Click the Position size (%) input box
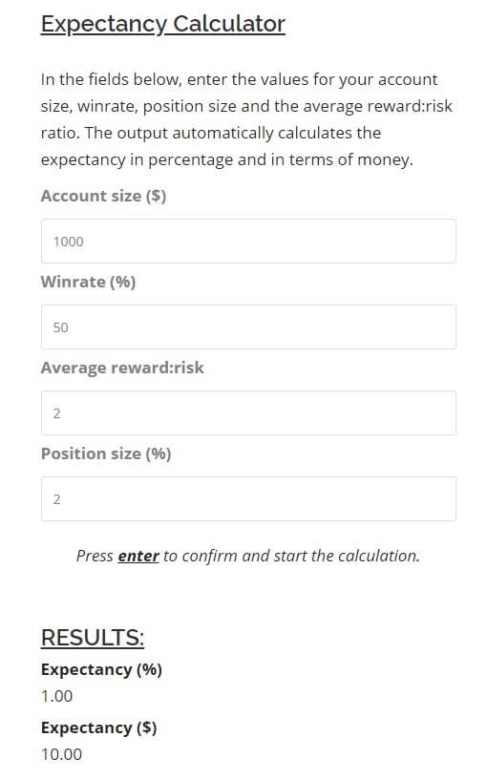The width and height of the screenshot is (487, 780). click(x=248, y=499)
